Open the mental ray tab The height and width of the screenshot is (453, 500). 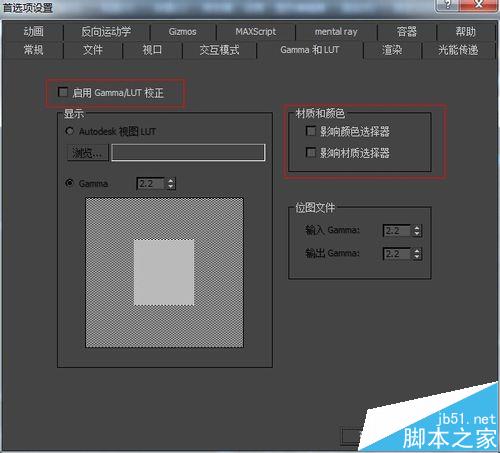(x=336, y=32)
